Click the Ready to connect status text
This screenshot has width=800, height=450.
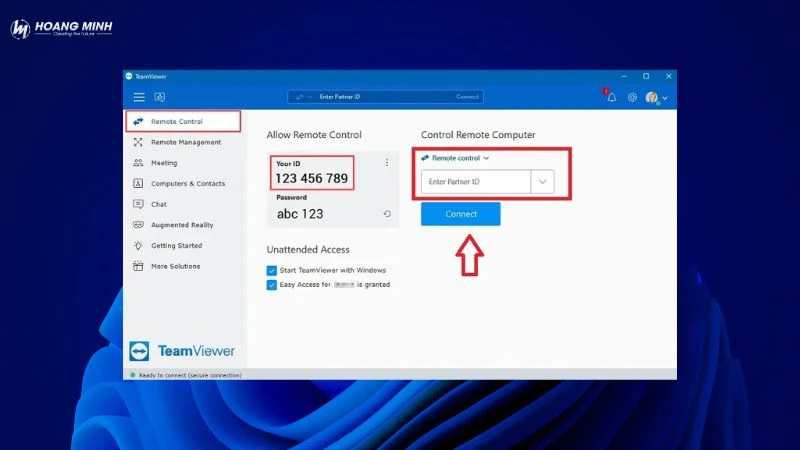(190, 375)
